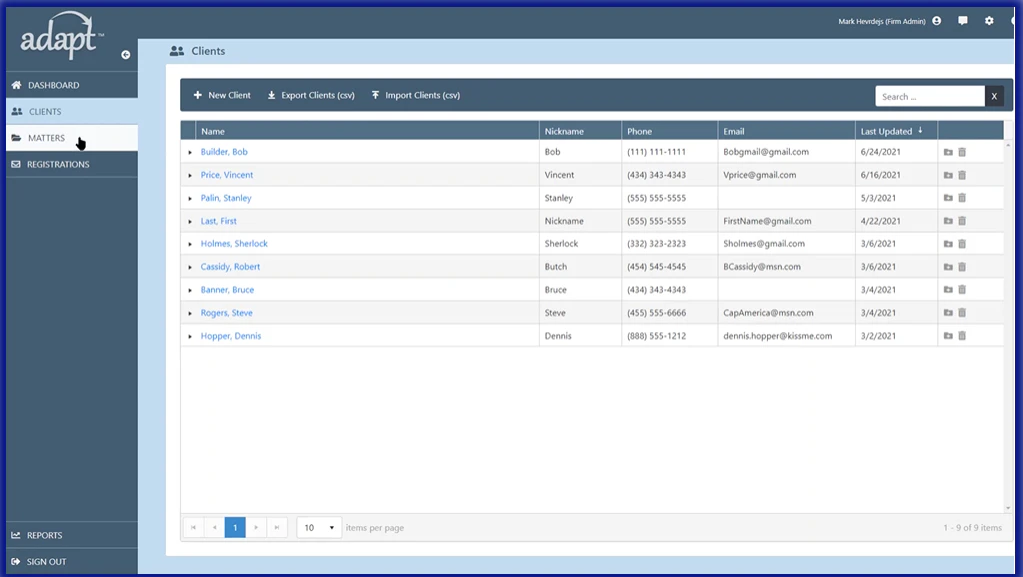Open the settings gear menu

point(989,20)
